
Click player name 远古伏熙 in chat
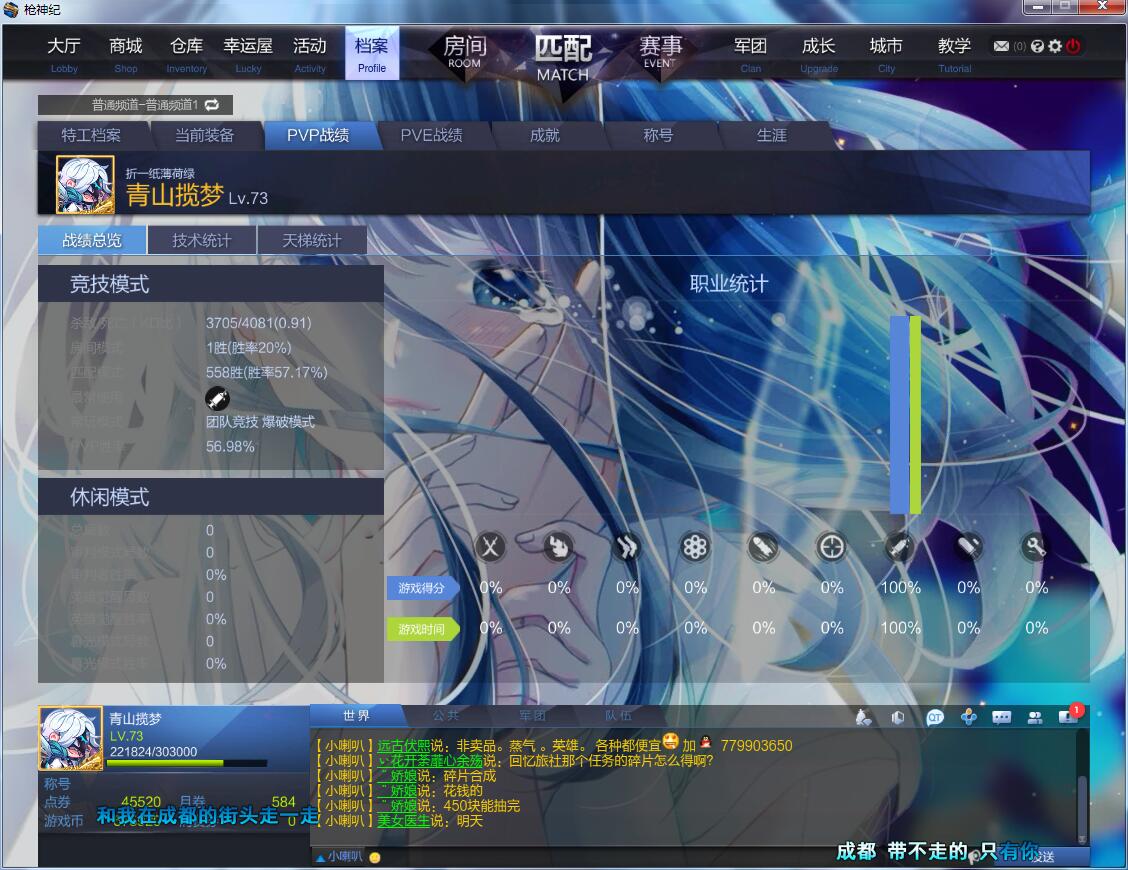(x=404, y=746)
